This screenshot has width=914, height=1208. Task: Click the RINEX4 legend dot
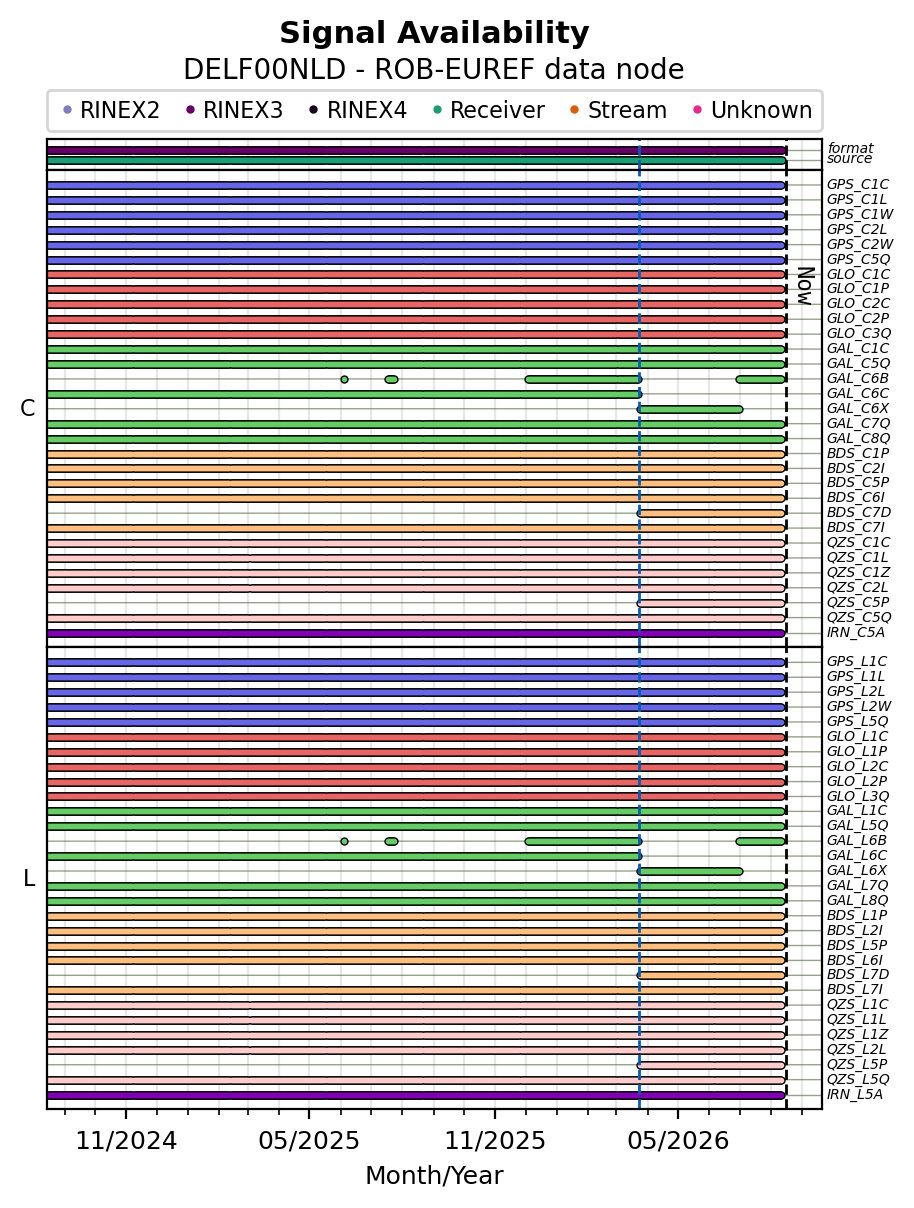pos(314,110)
